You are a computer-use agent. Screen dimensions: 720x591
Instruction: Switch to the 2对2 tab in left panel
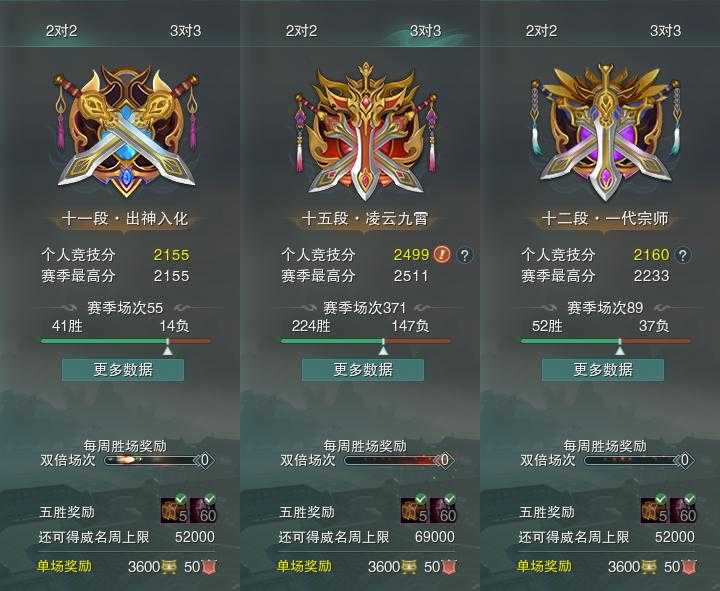point(62,31)
